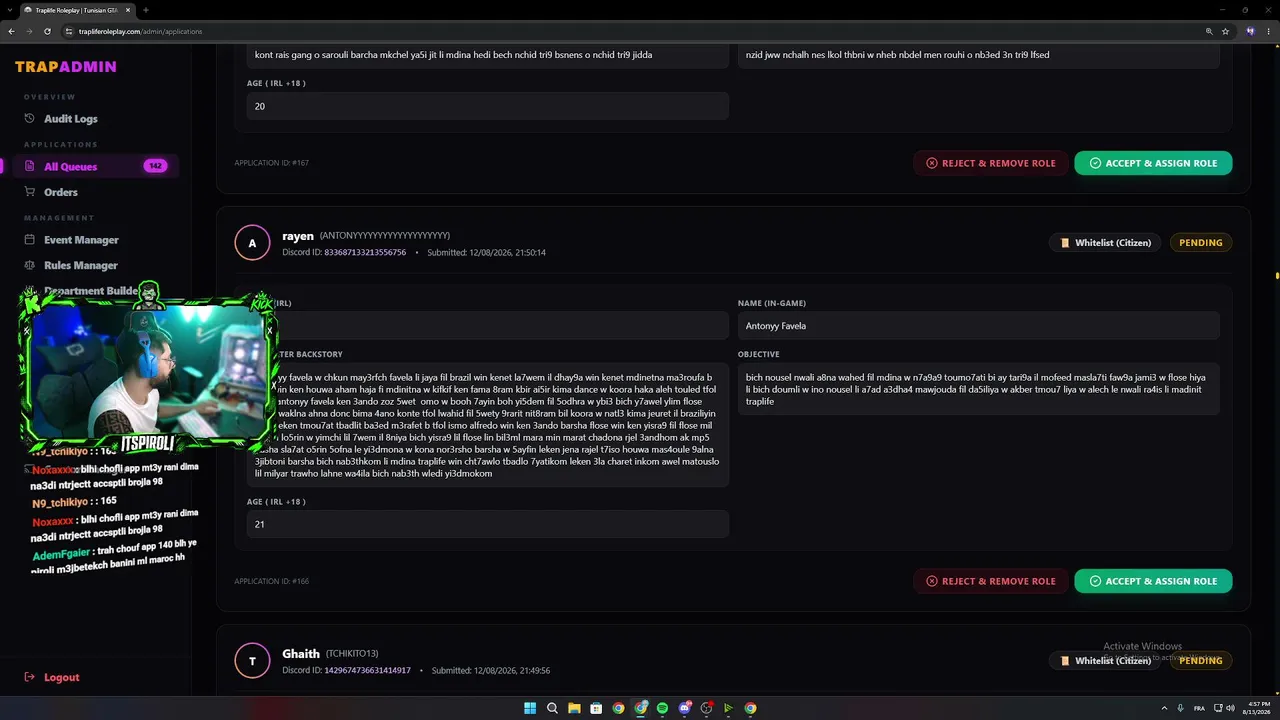Show hidden system tray icons
1280x720 pixels.
coord(1164,708)
